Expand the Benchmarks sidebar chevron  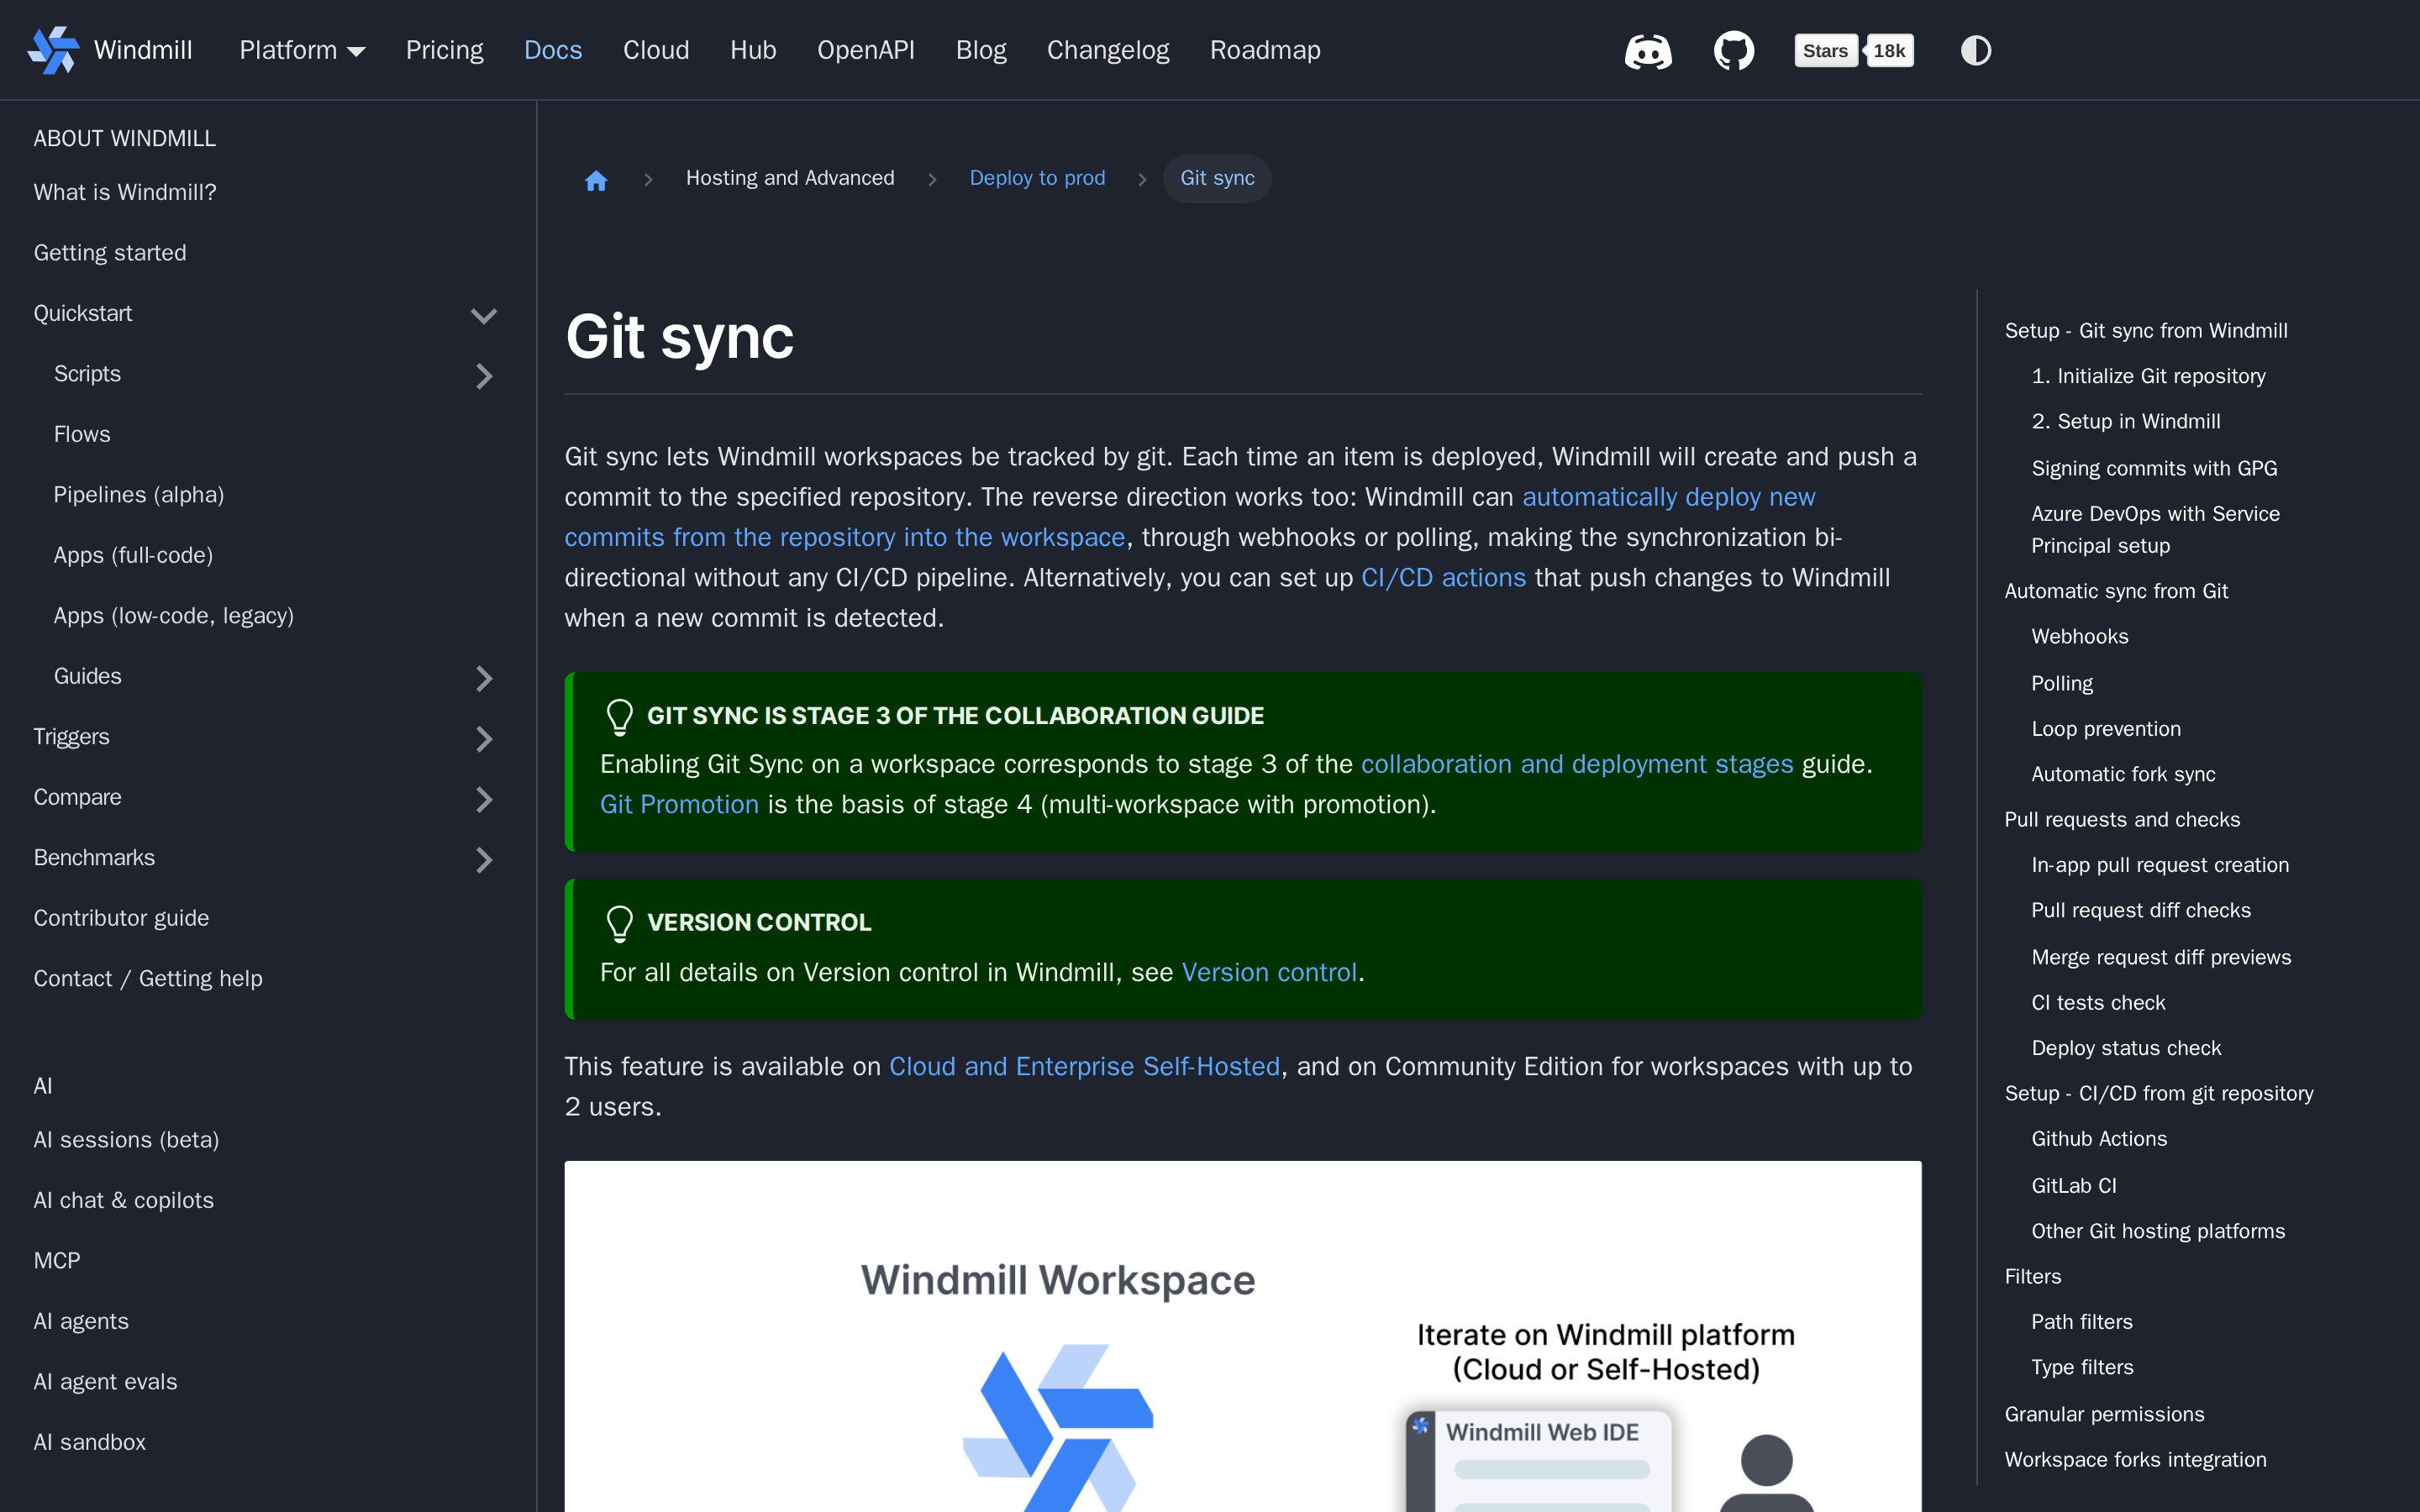point(483,859)
